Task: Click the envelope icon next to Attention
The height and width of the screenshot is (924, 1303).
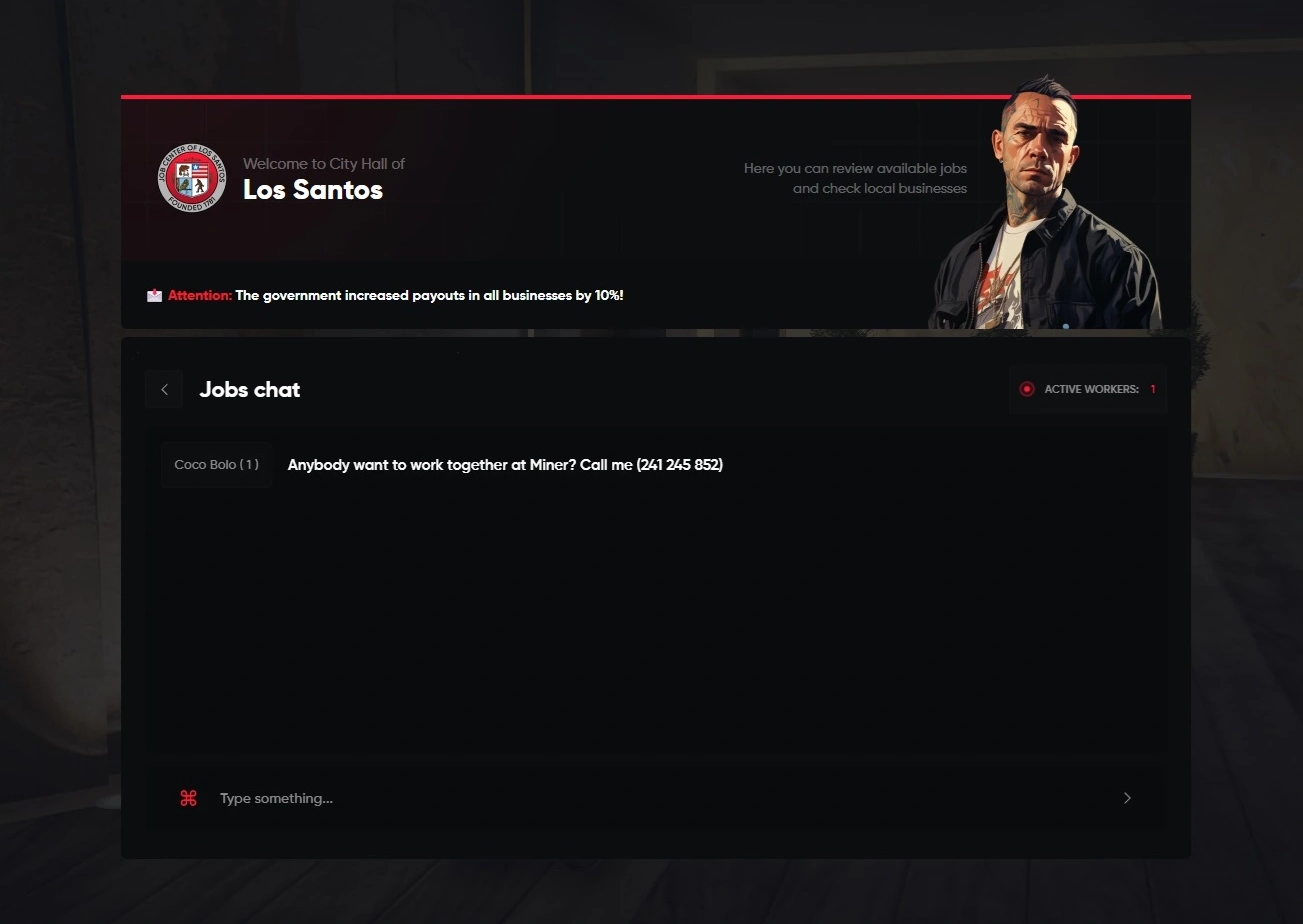Action: coord(154,295)
